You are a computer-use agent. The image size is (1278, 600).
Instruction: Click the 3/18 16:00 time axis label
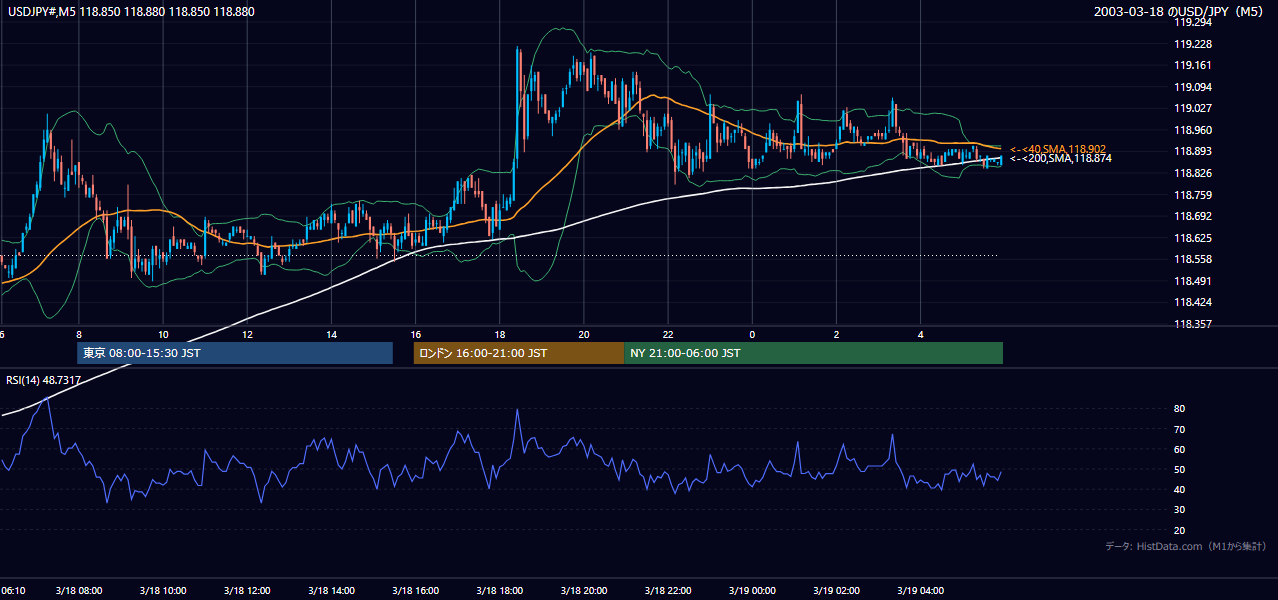(415, 591)
